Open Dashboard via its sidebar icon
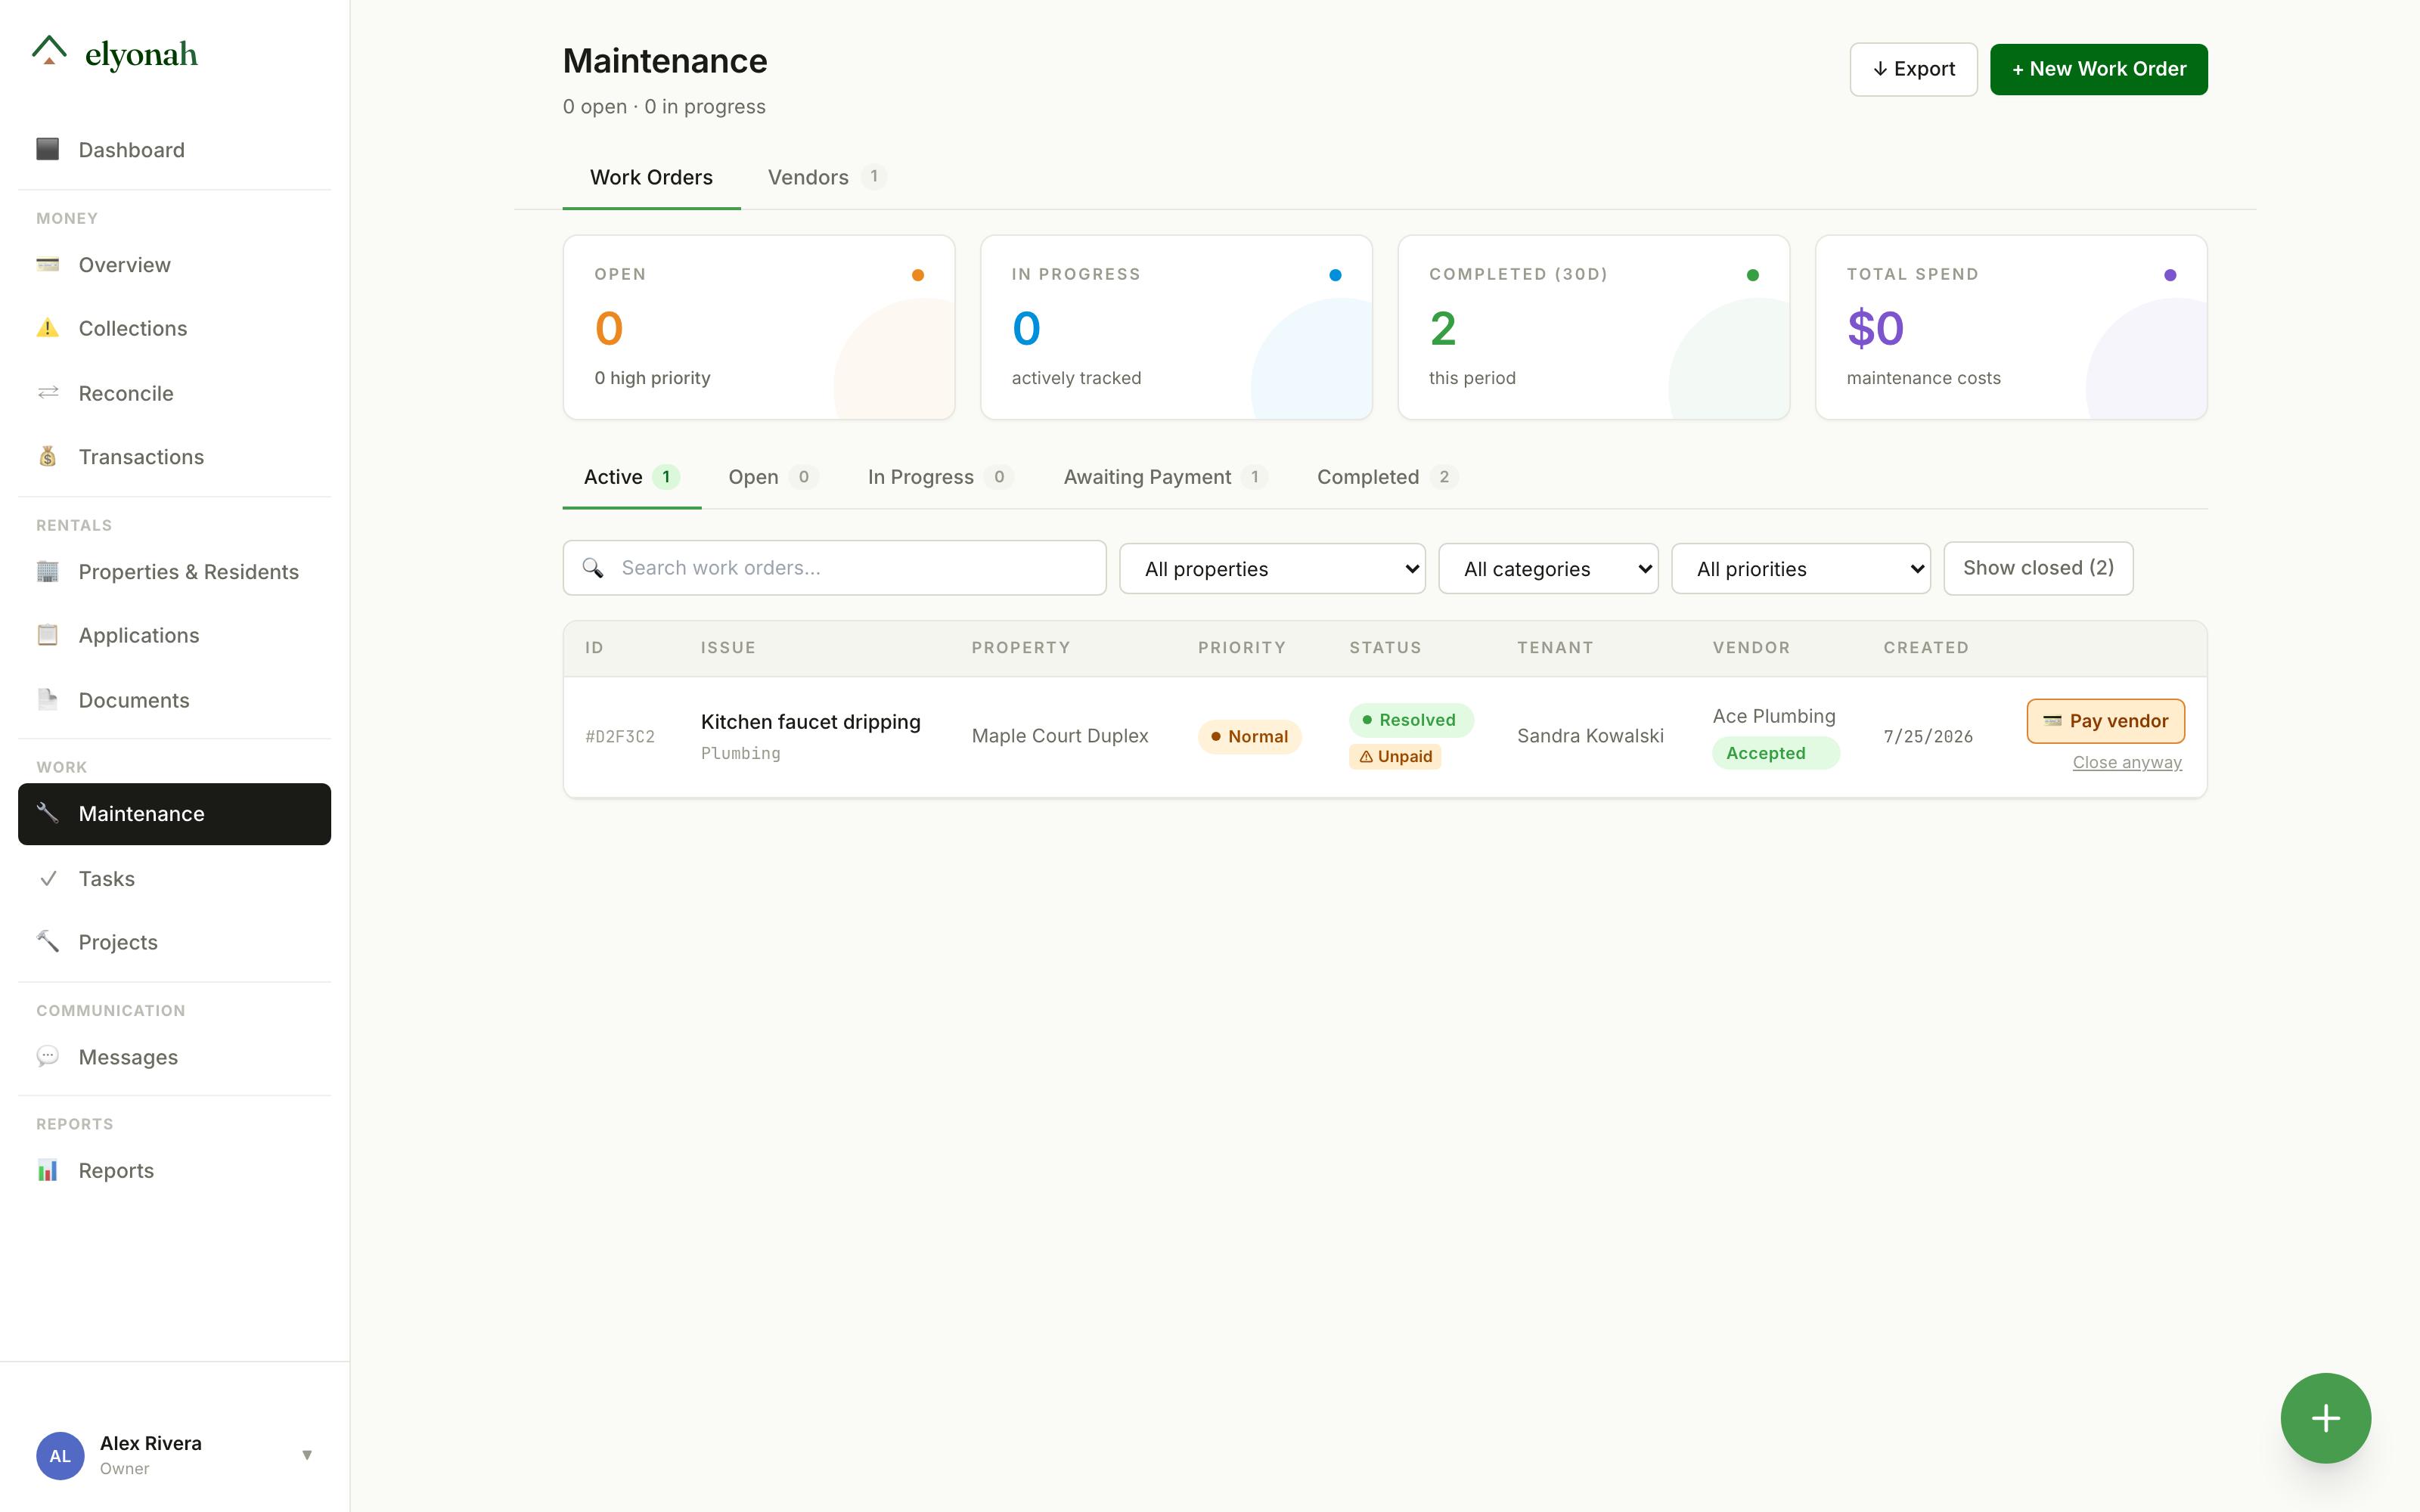Screen dimensions: 2420x1512 pyautogui.click(x=48, y=149)
